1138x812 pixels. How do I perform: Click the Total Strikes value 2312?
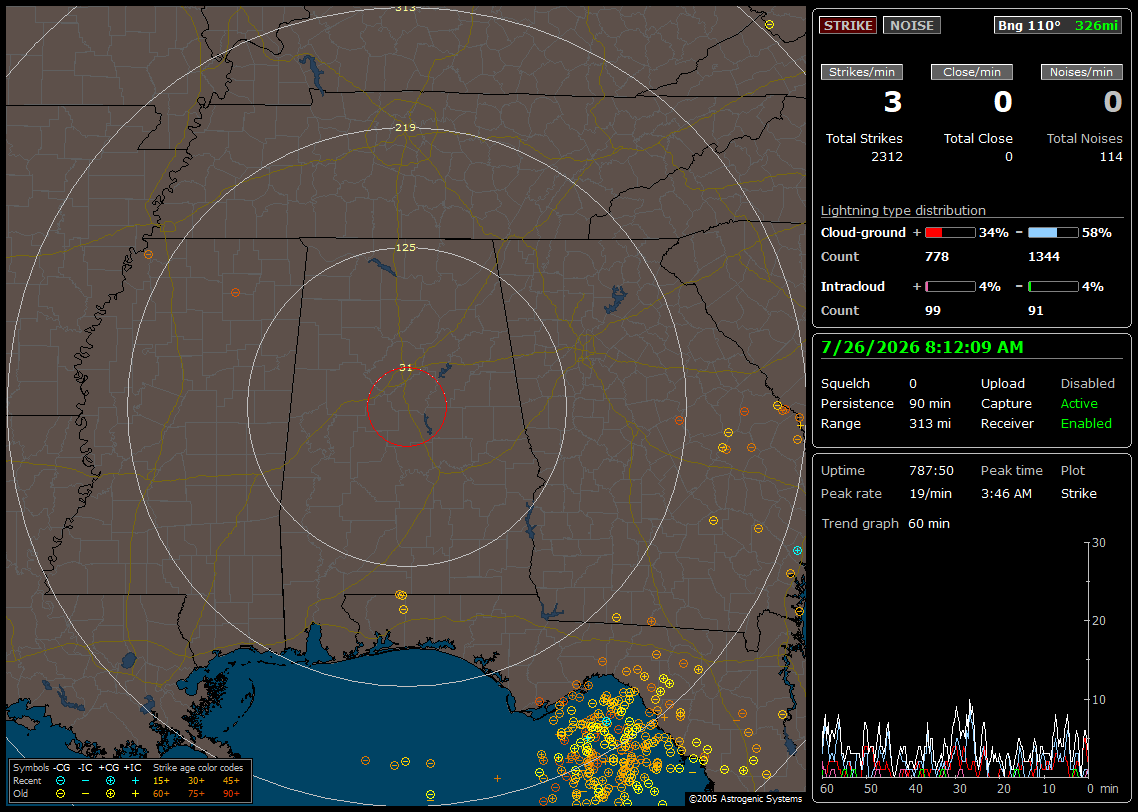[887, 157]
